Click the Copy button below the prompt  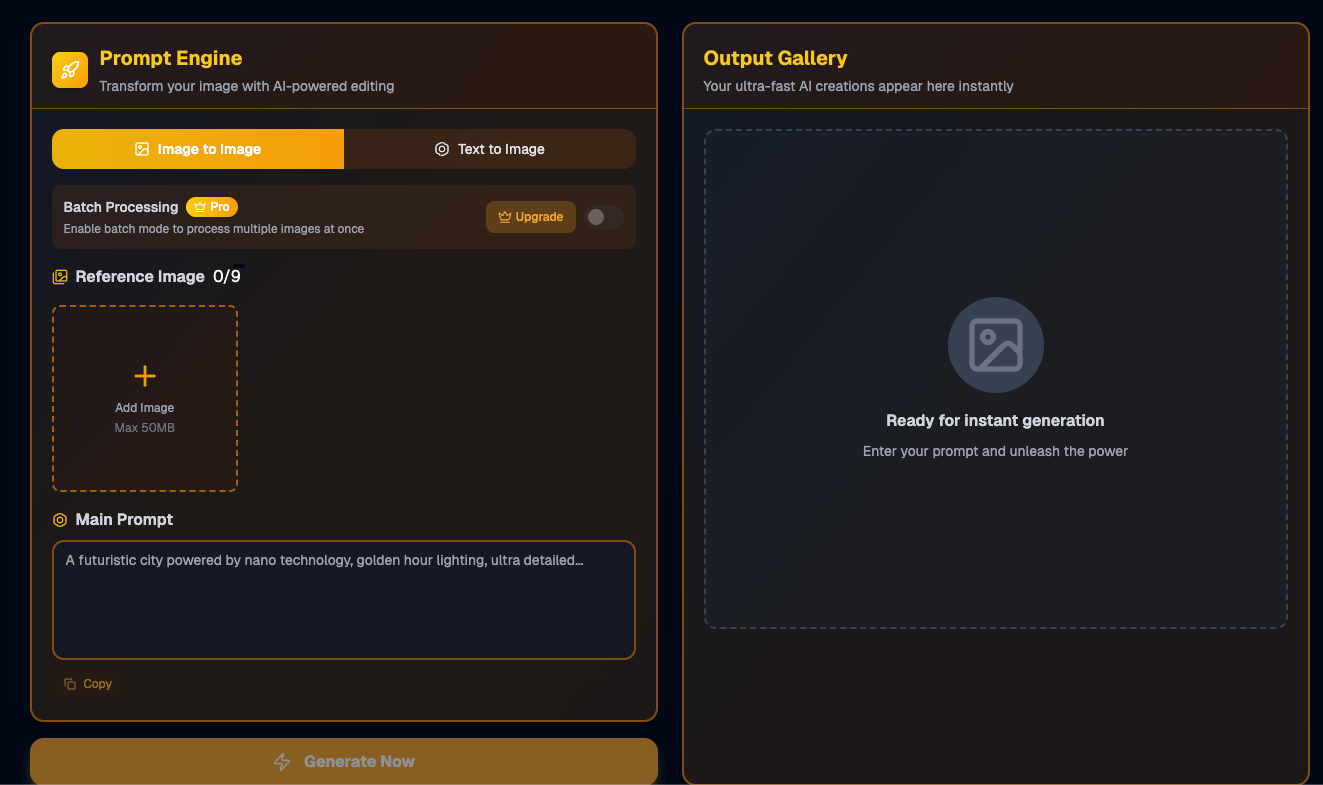tap(88, 684)
